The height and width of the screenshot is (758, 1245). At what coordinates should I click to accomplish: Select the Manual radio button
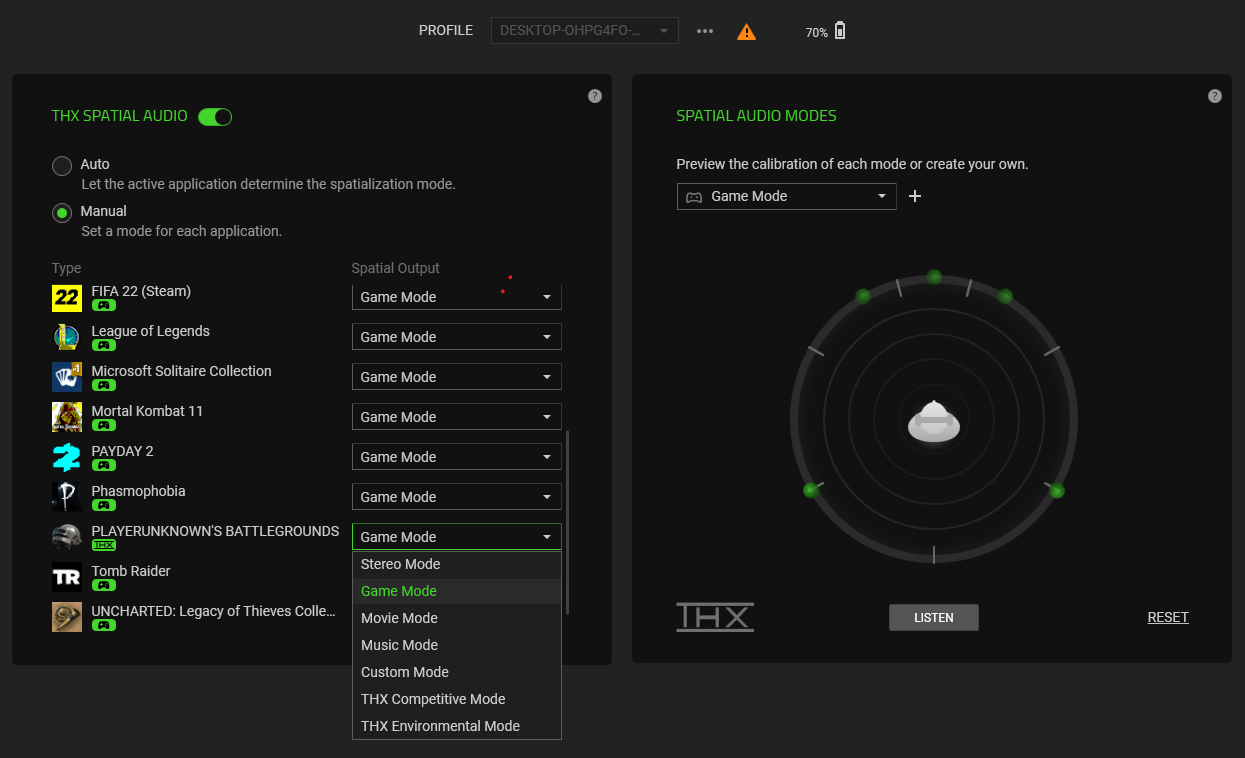tap(62, 213)
